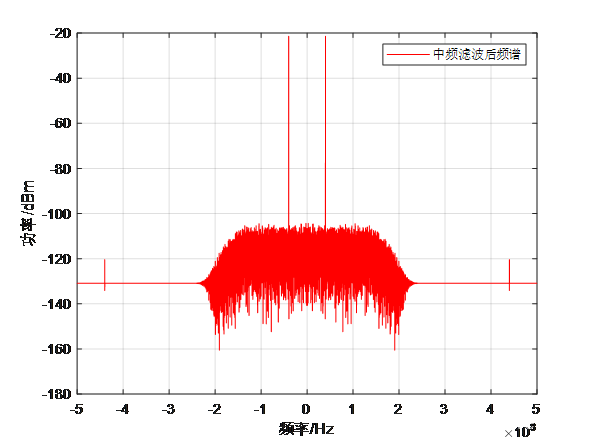Click the y-axis tick label -20
This screenshot has height=443, width=593.
[x=61, y=33]
